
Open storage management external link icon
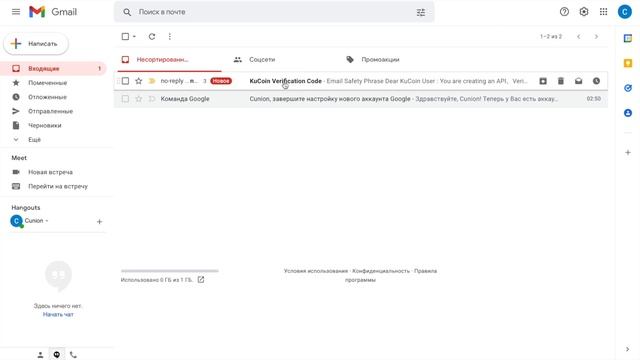coord(201,280)
